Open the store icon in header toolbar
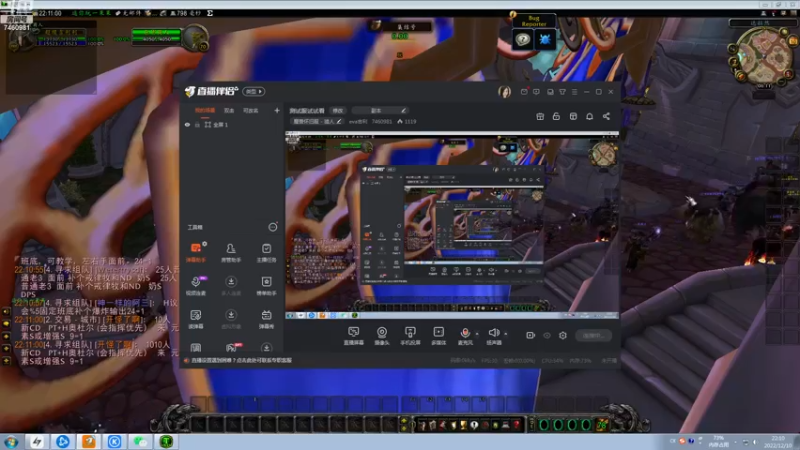This screenshot has height=450, width=800. click(x=573, y=116)
